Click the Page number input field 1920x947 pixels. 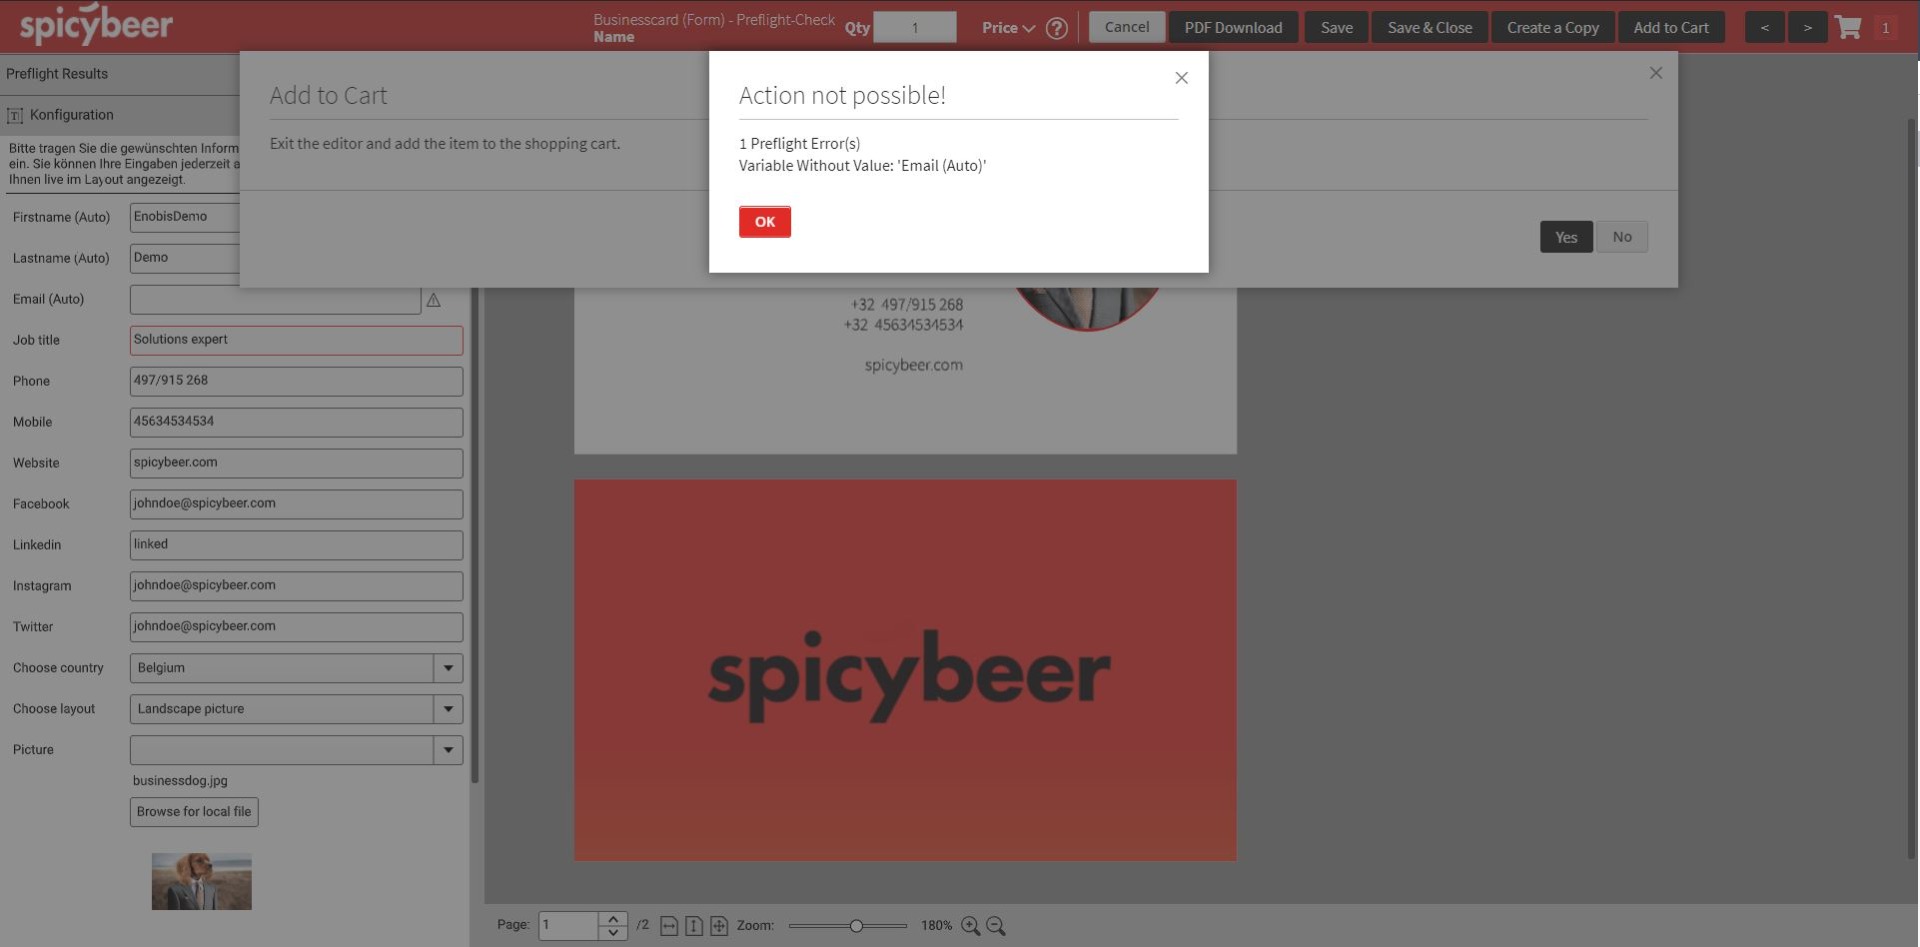pos(568,925)
